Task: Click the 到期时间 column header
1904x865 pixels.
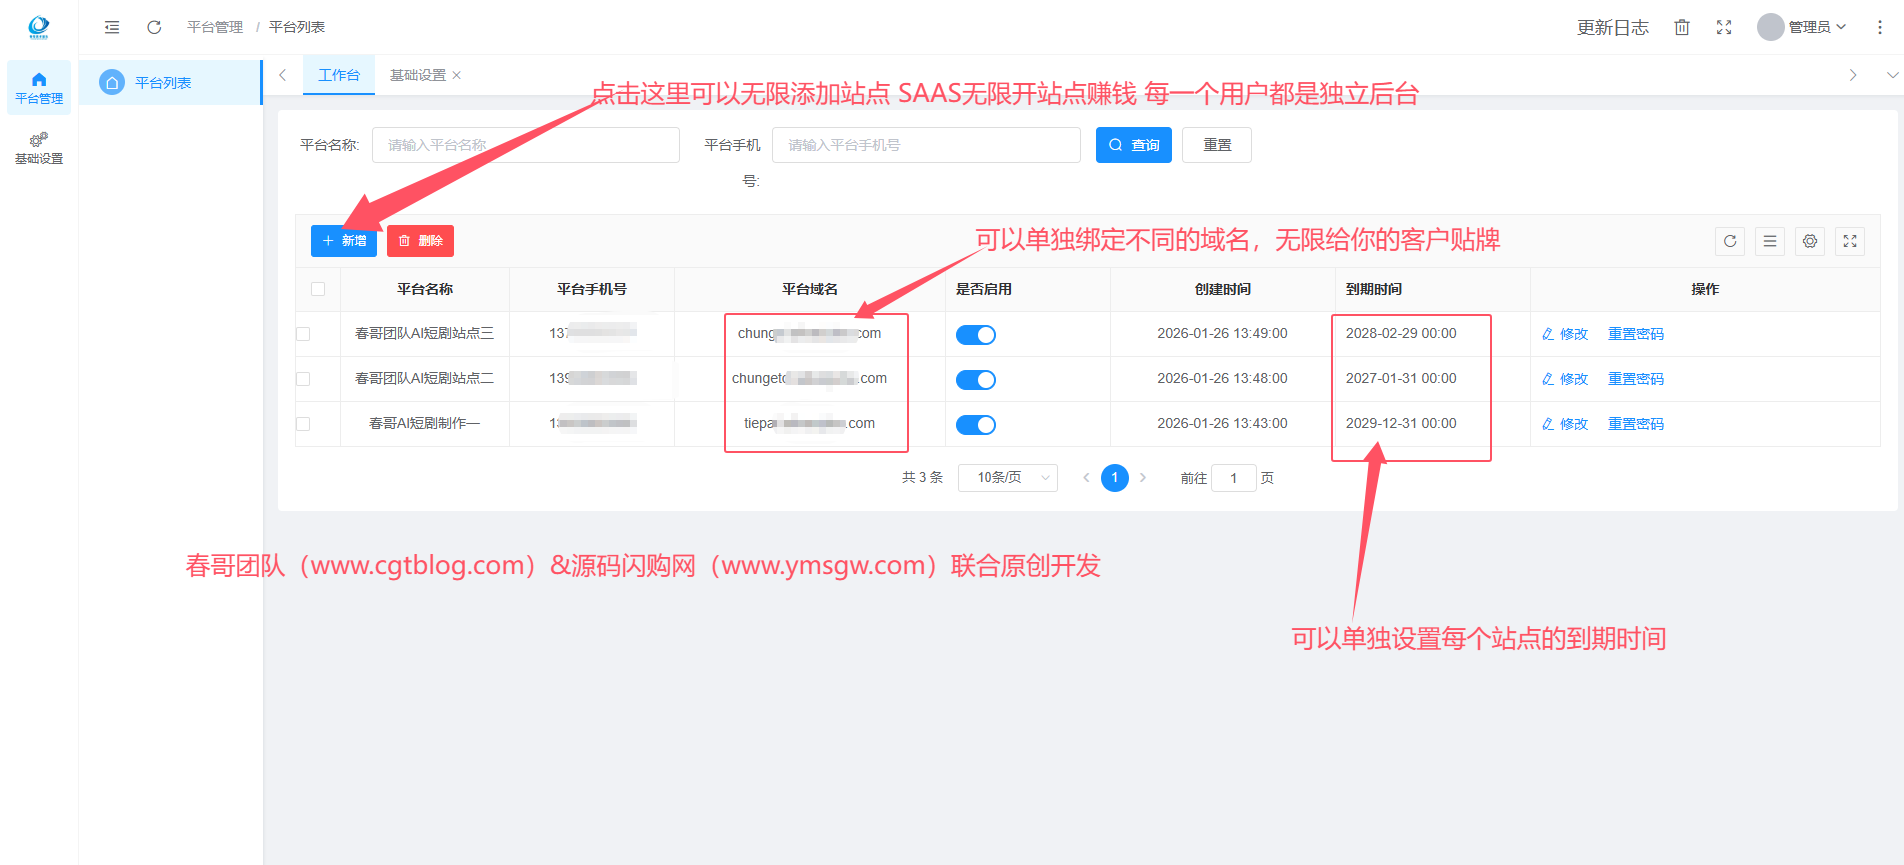Action: 1374,289
